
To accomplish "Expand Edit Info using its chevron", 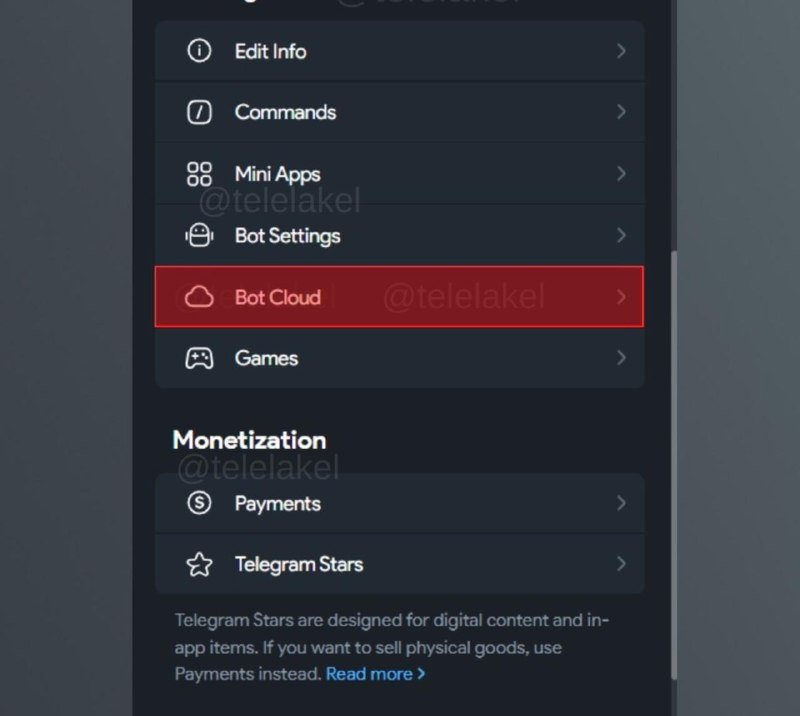I will coord(621,51).
